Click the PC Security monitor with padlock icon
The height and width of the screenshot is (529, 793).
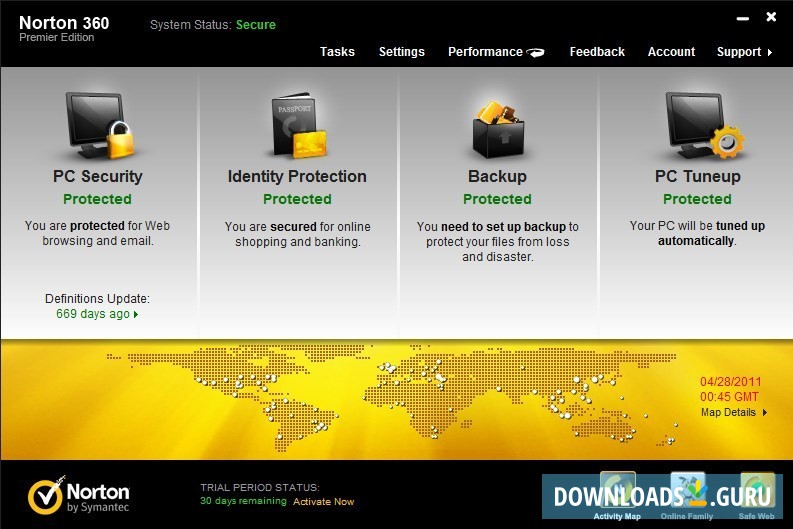point(99,125)
